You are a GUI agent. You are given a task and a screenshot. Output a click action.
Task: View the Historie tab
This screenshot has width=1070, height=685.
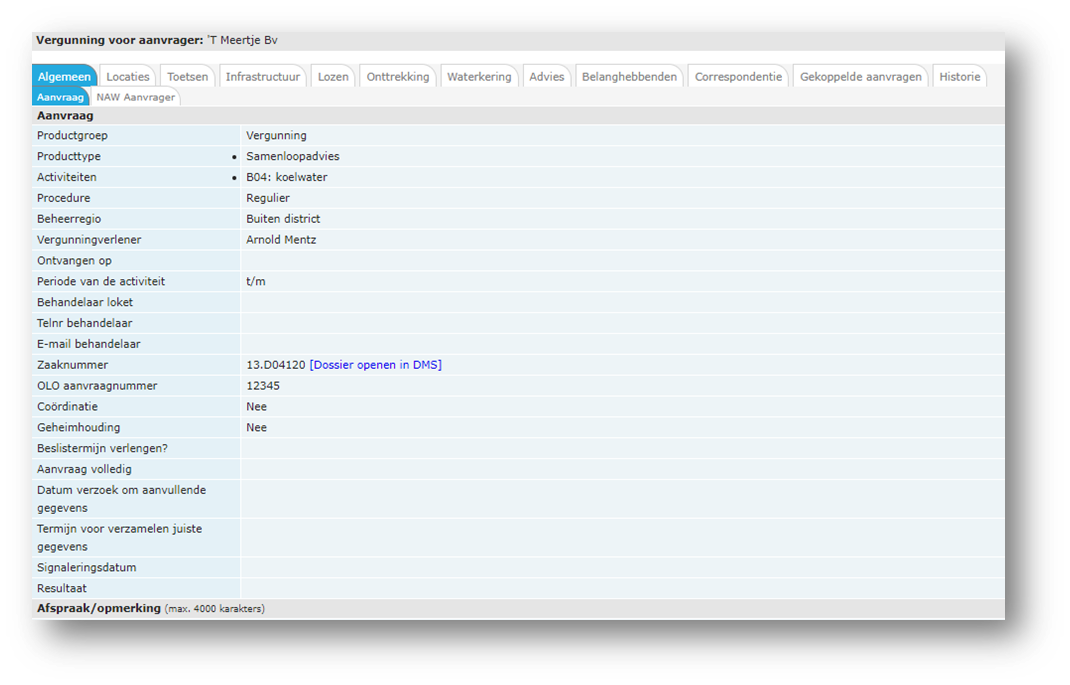(x=959, y=77)
